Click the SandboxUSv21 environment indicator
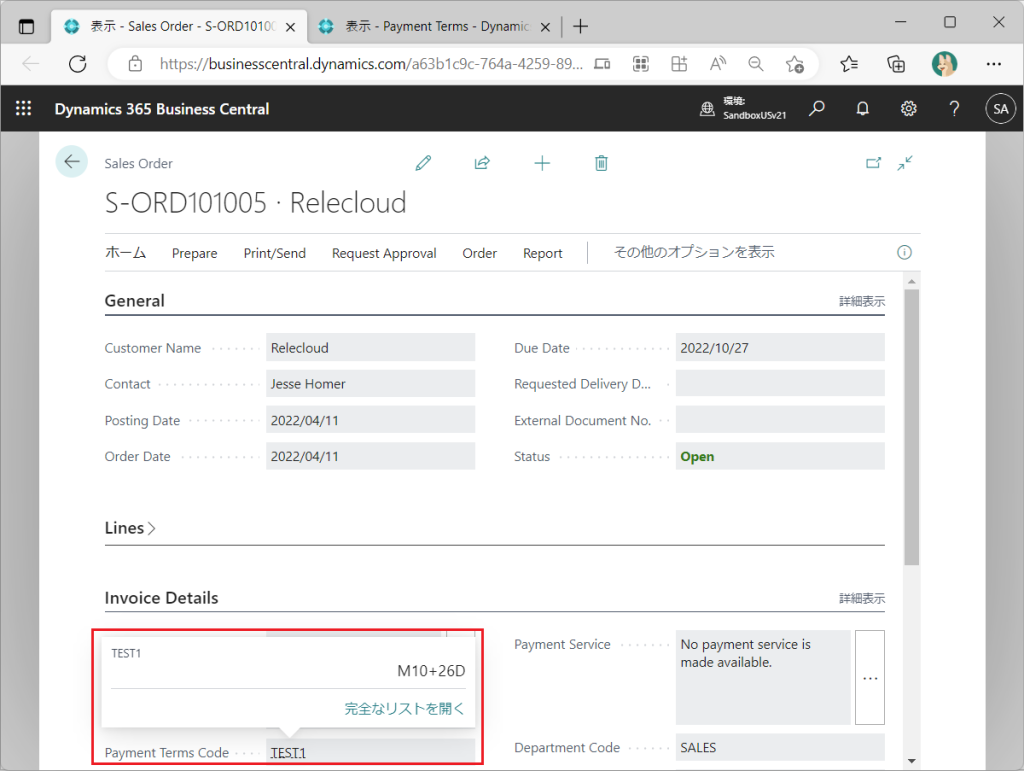This screenshot has height=771, width=1024. pos(743,108)
